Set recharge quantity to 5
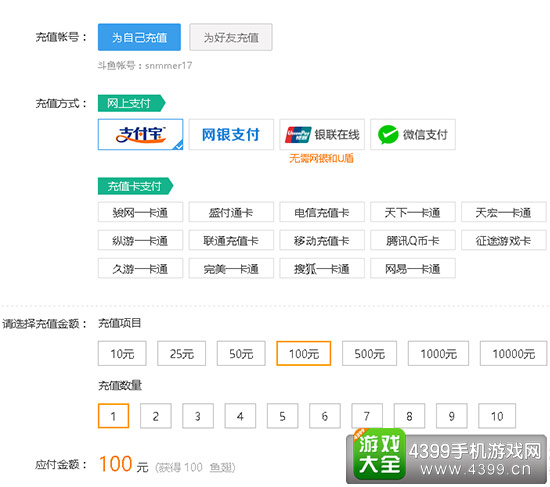 pos(282,416)
